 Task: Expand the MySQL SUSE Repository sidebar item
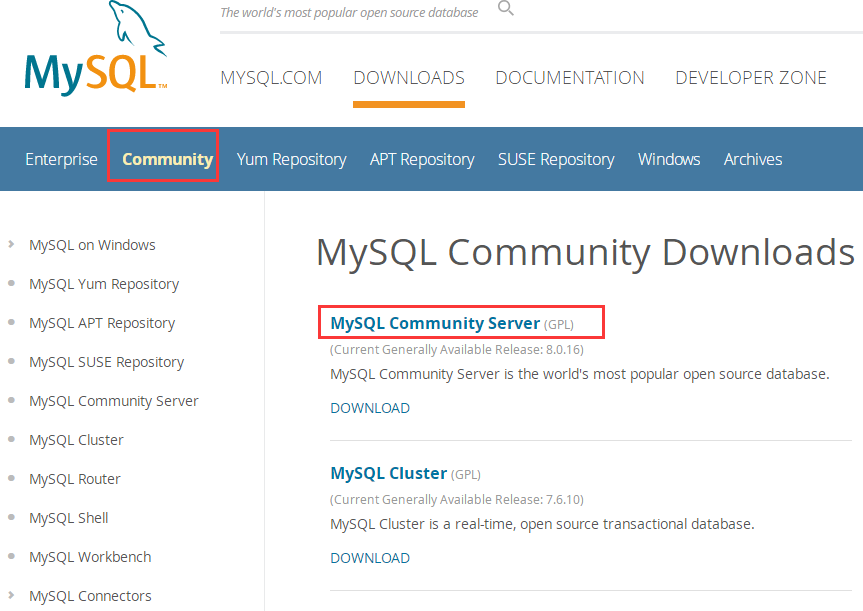coord(12,361)
